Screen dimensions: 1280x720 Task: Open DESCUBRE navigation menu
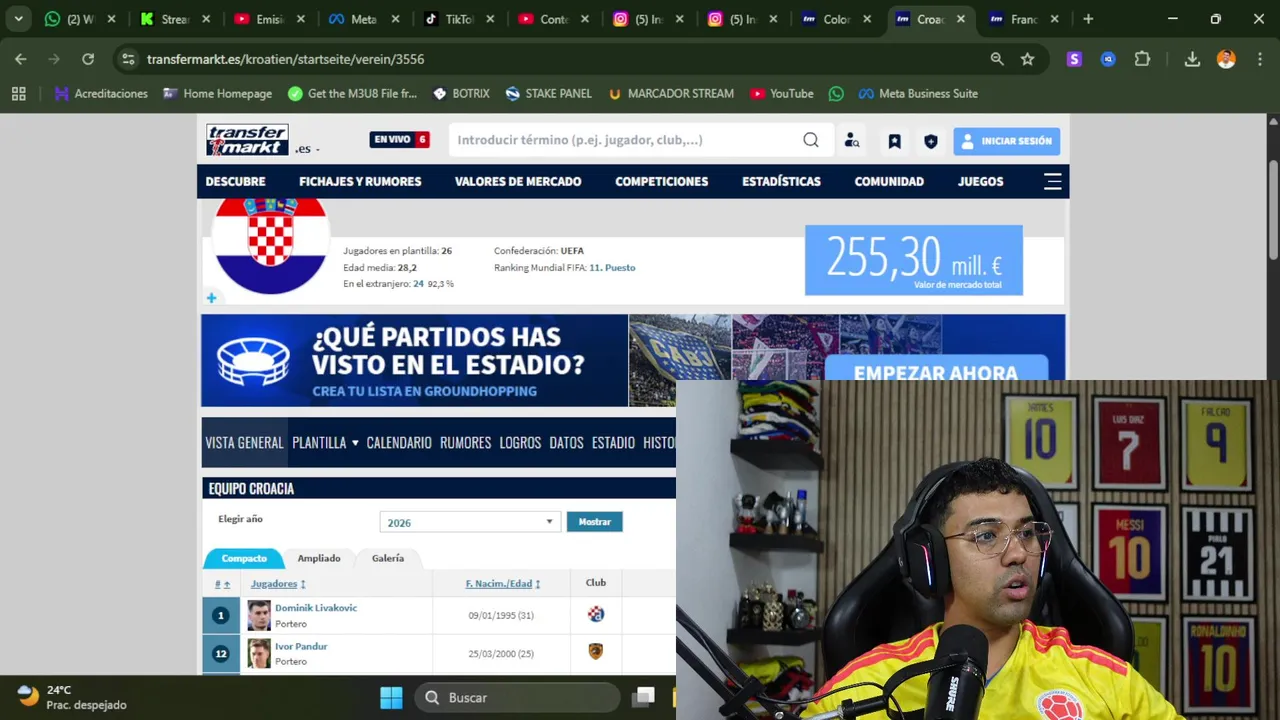(x=235, y=181)
